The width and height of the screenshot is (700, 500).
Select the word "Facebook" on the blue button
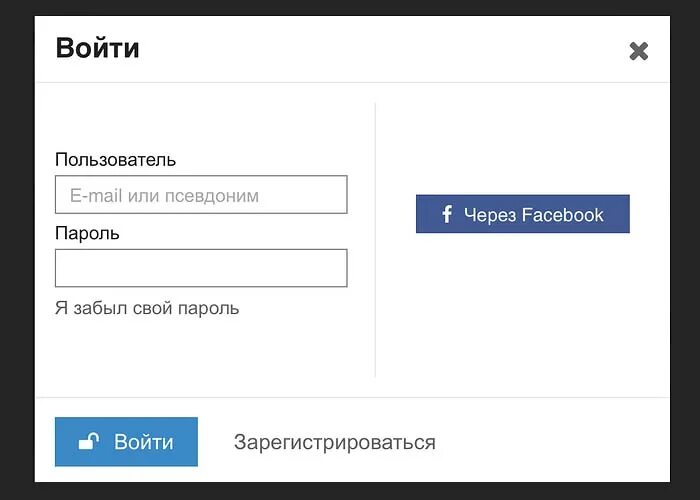tap(562, 215)
